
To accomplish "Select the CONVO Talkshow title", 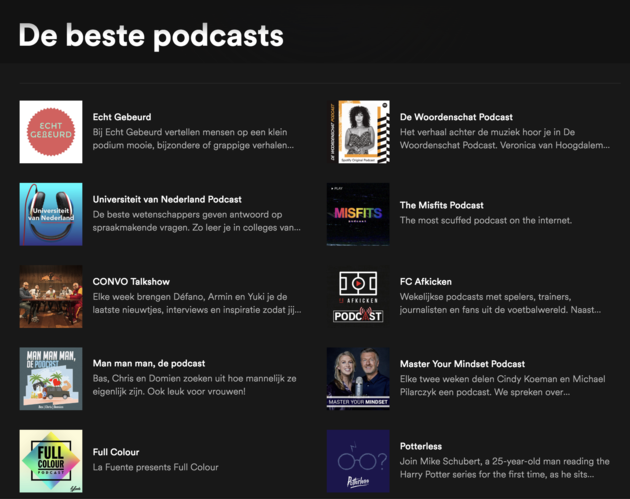I will pyautogui.click(x=131, y=282).
